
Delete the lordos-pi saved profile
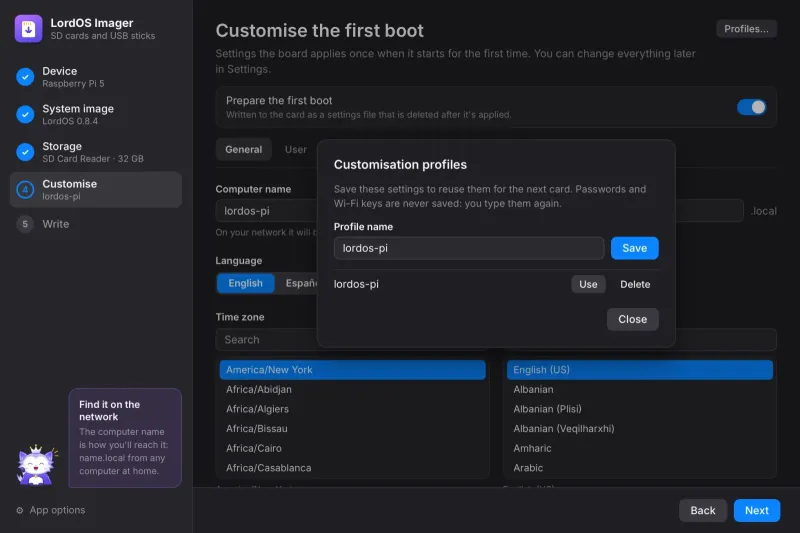tap(635, 284)
